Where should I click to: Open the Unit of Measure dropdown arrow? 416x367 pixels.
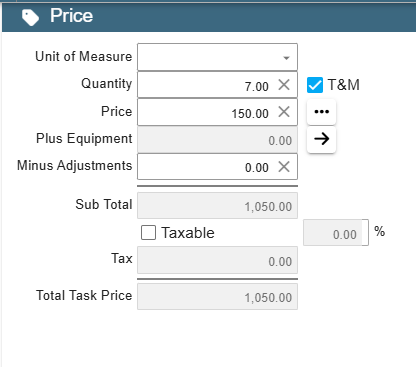286,58
